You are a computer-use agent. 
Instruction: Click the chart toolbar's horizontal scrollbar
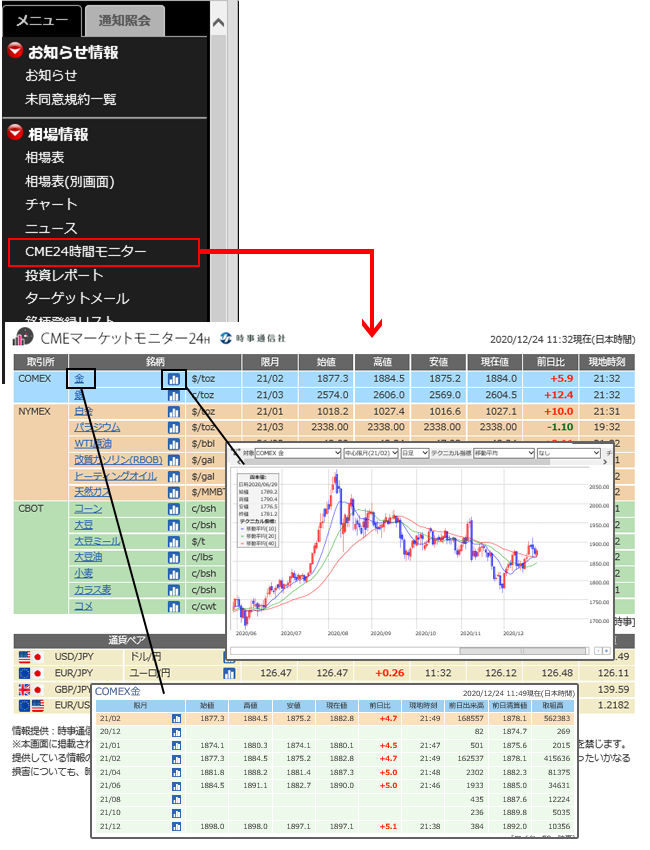click(397, 462)
